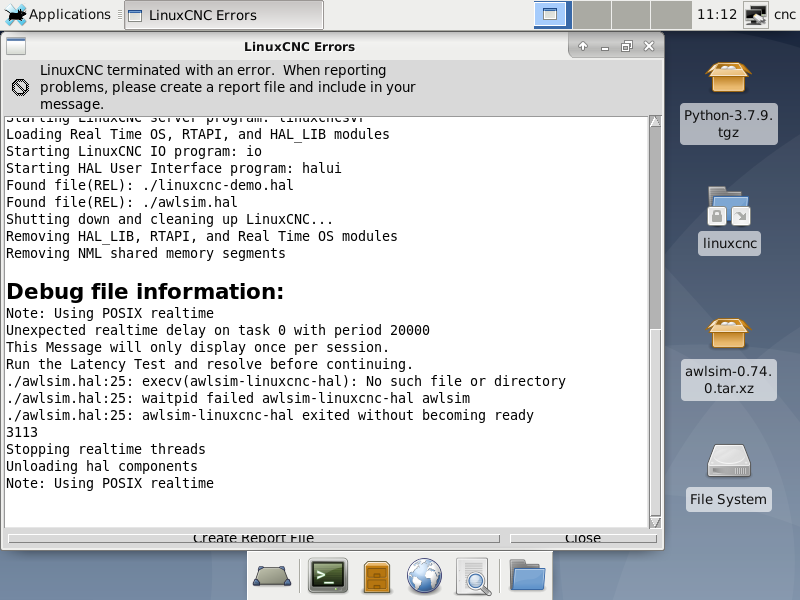Select the Python-3.7.9.tgz desktop archive
Image resolution: width=800 pixels, height=600 pixels.
tap(728, 100)
